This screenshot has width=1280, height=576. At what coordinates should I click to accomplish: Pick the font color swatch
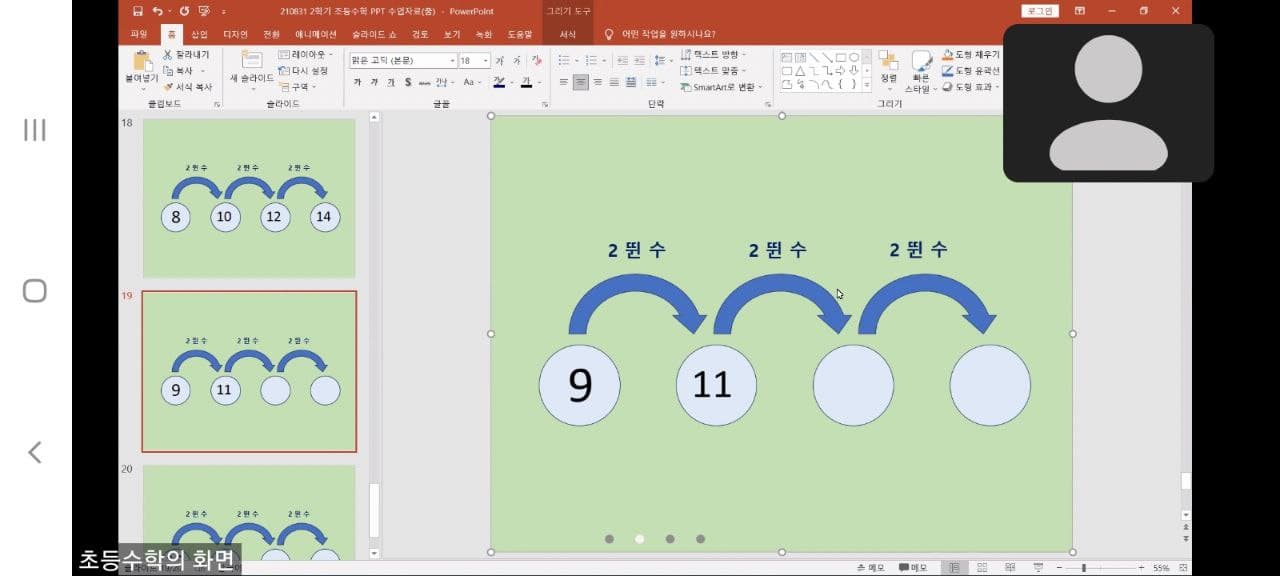(x=526, y=82)
